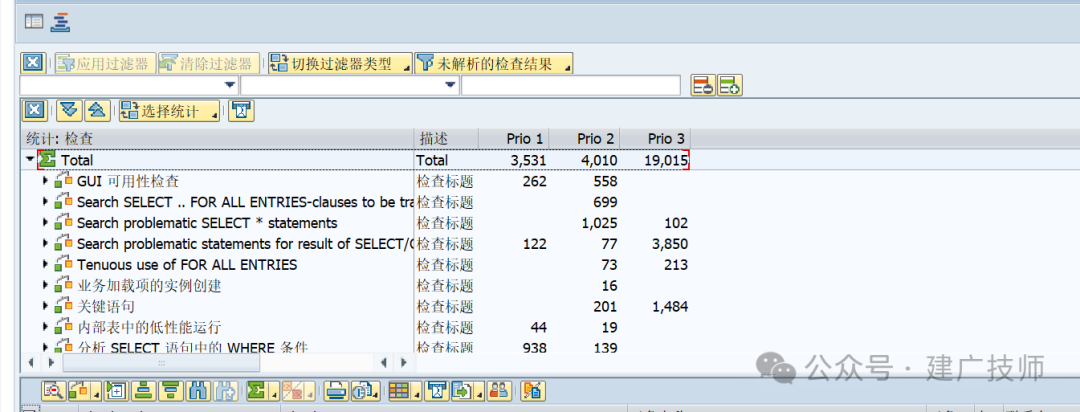Click the 统计: 检查 column header

coord(218,138)
